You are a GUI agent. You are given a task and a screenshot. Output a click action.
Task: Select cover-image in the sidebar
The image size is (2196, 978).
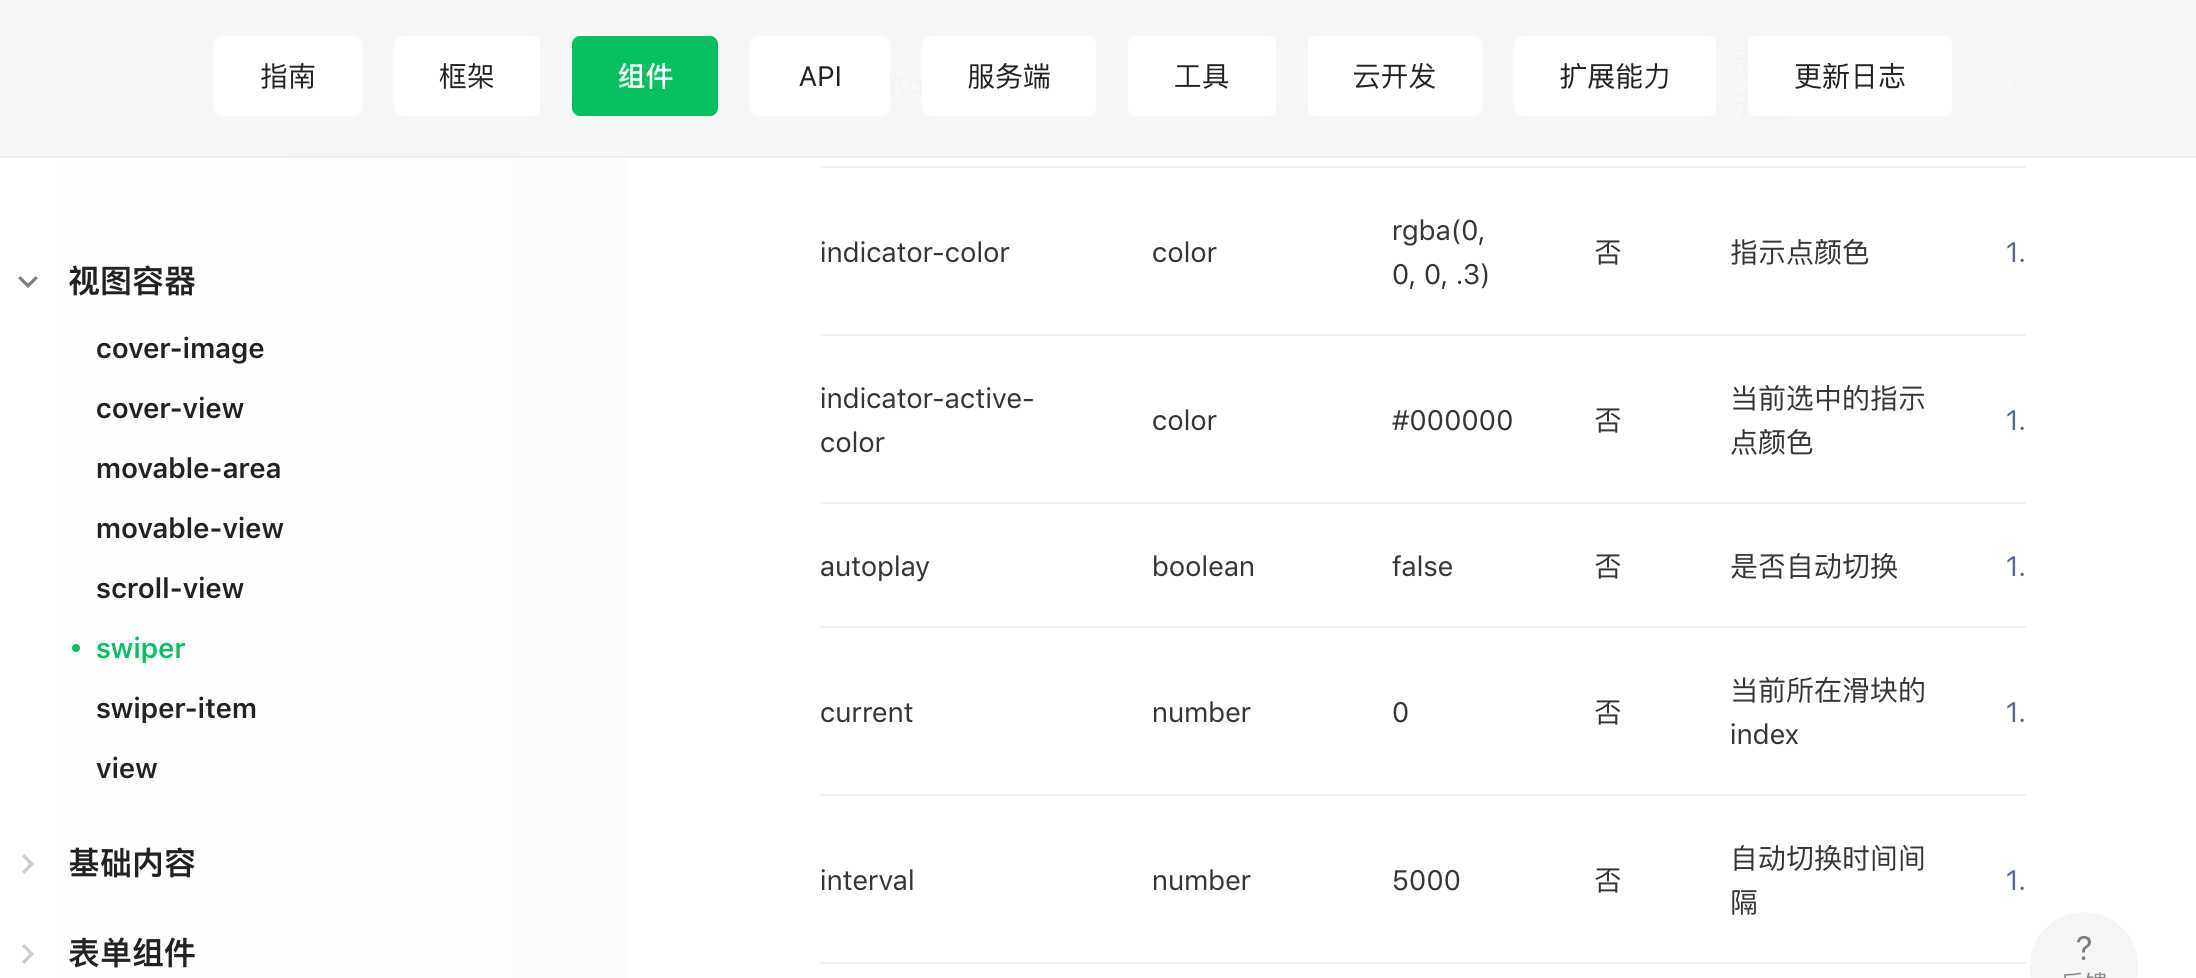[x=180, y=348]
